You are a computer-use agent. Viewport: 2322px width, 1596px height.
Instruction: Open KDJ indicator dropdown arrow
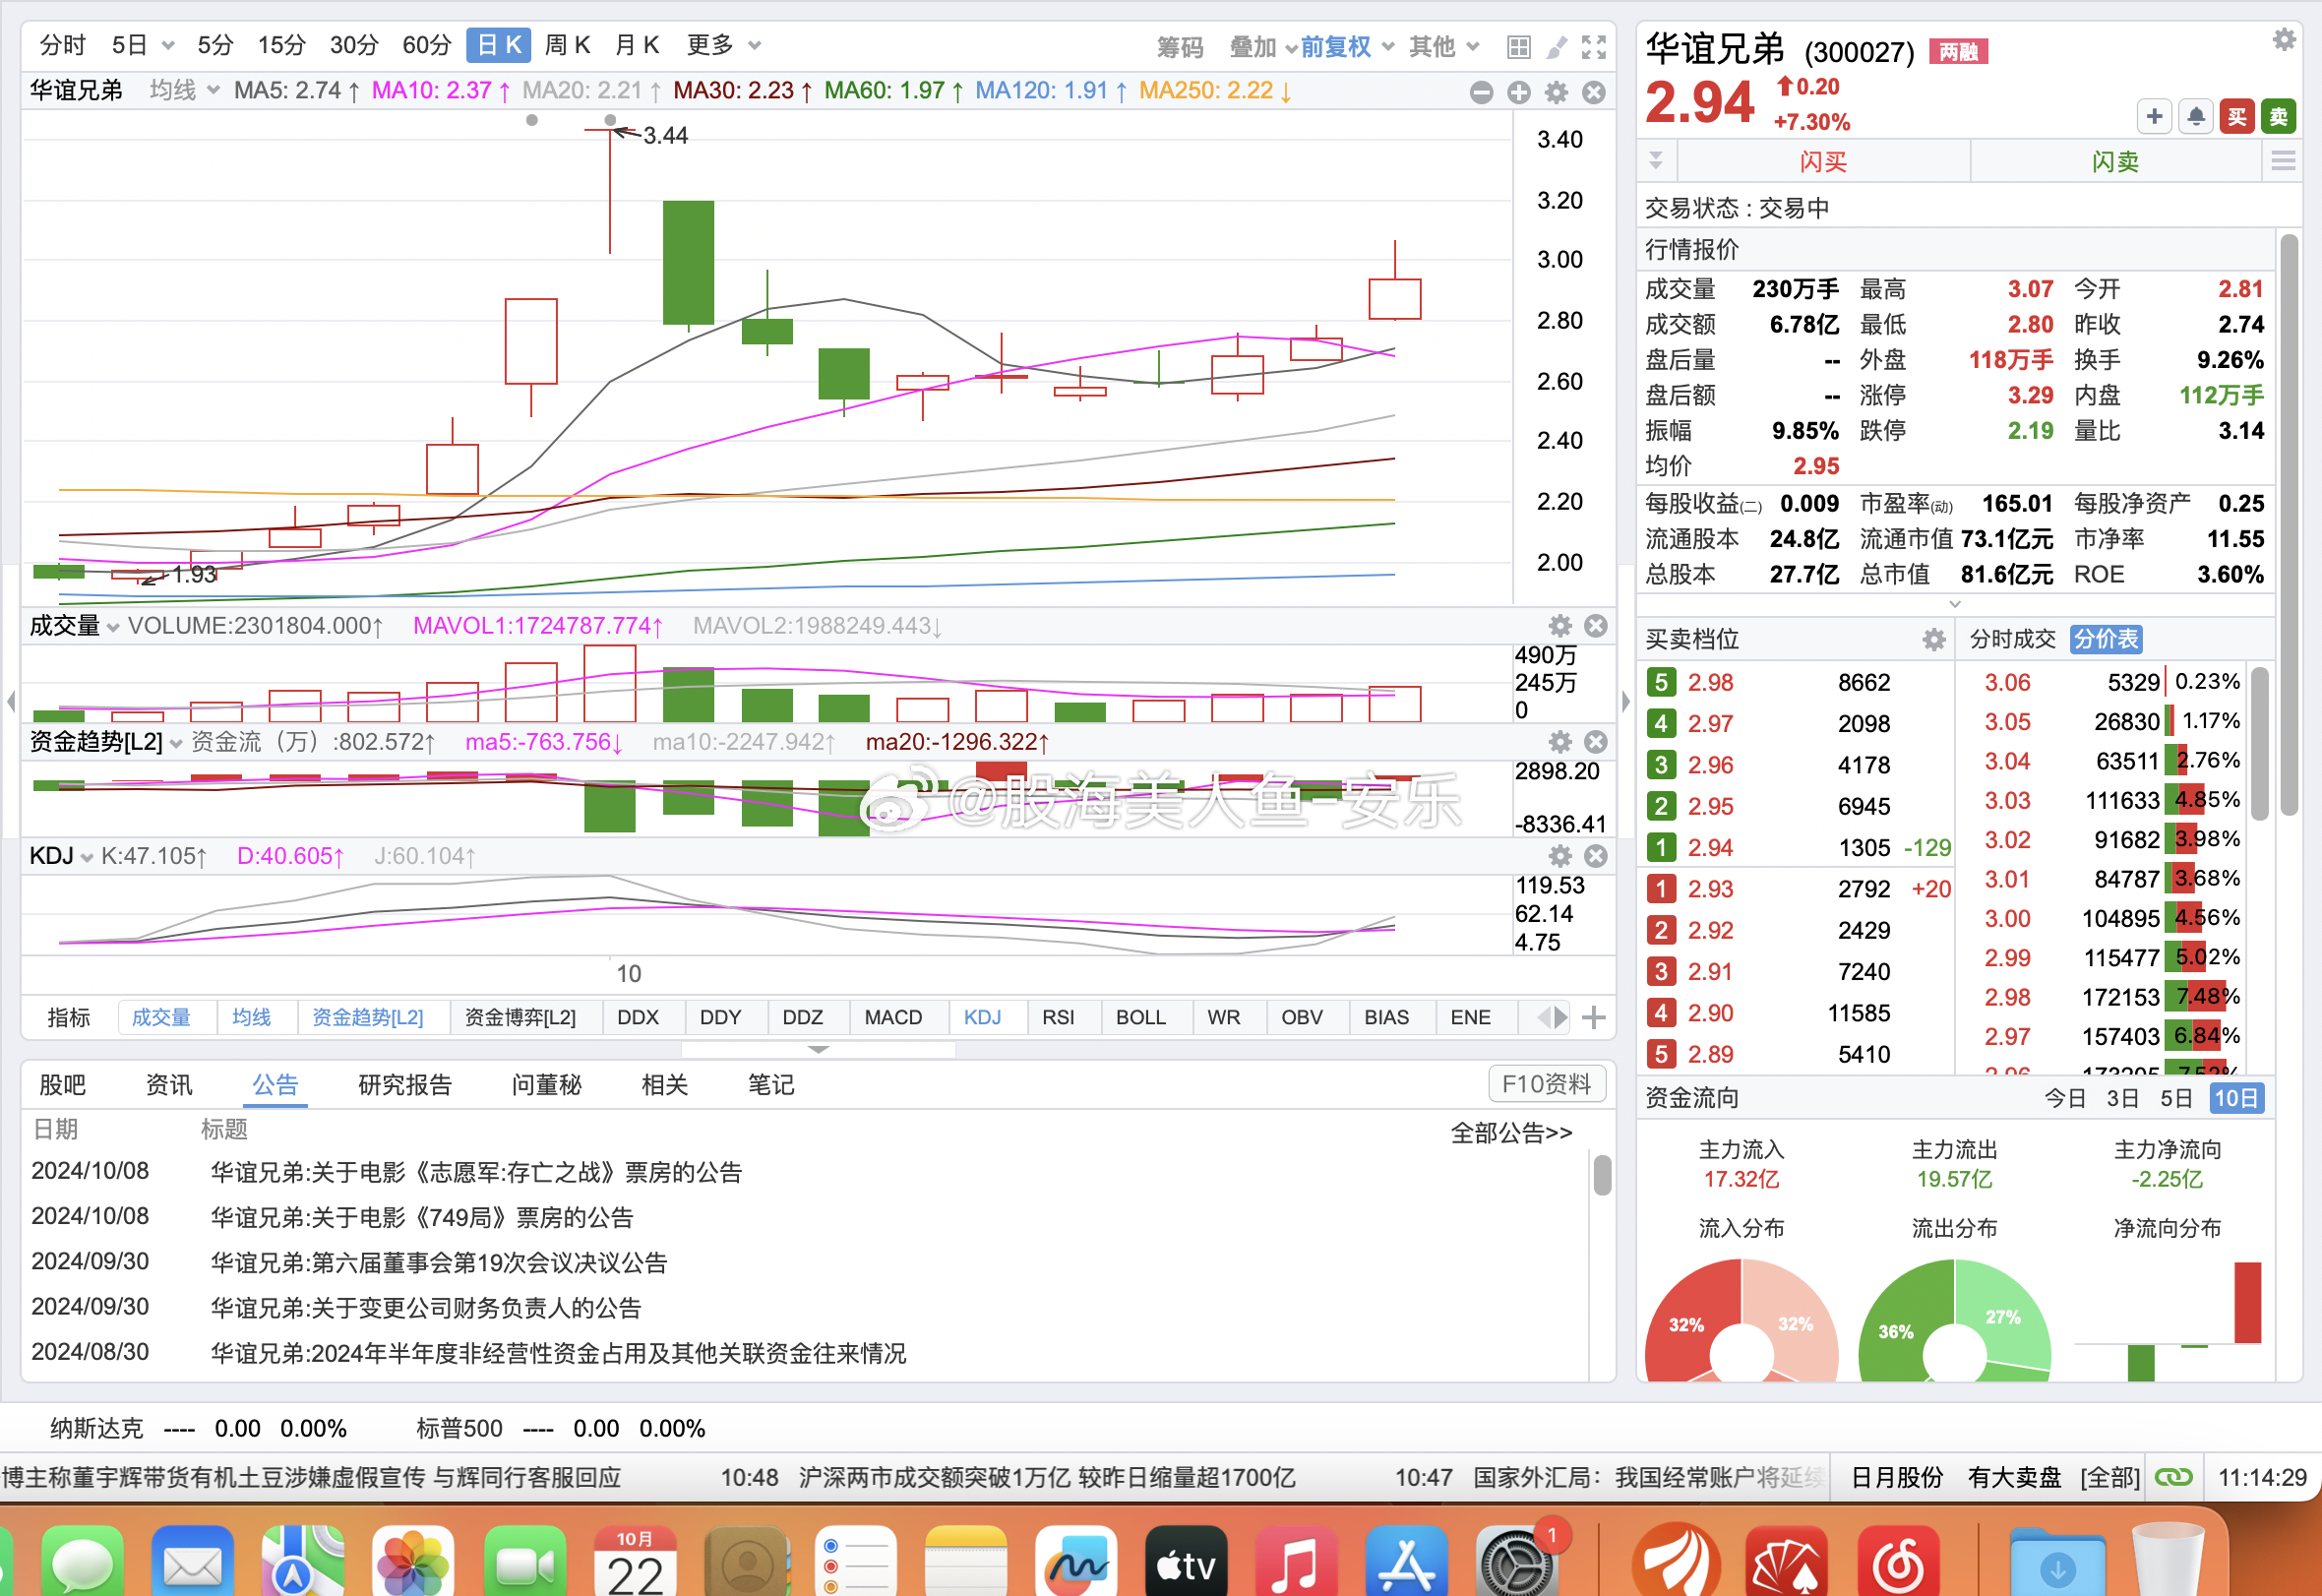pyautogui.click(x=87, y=857)
